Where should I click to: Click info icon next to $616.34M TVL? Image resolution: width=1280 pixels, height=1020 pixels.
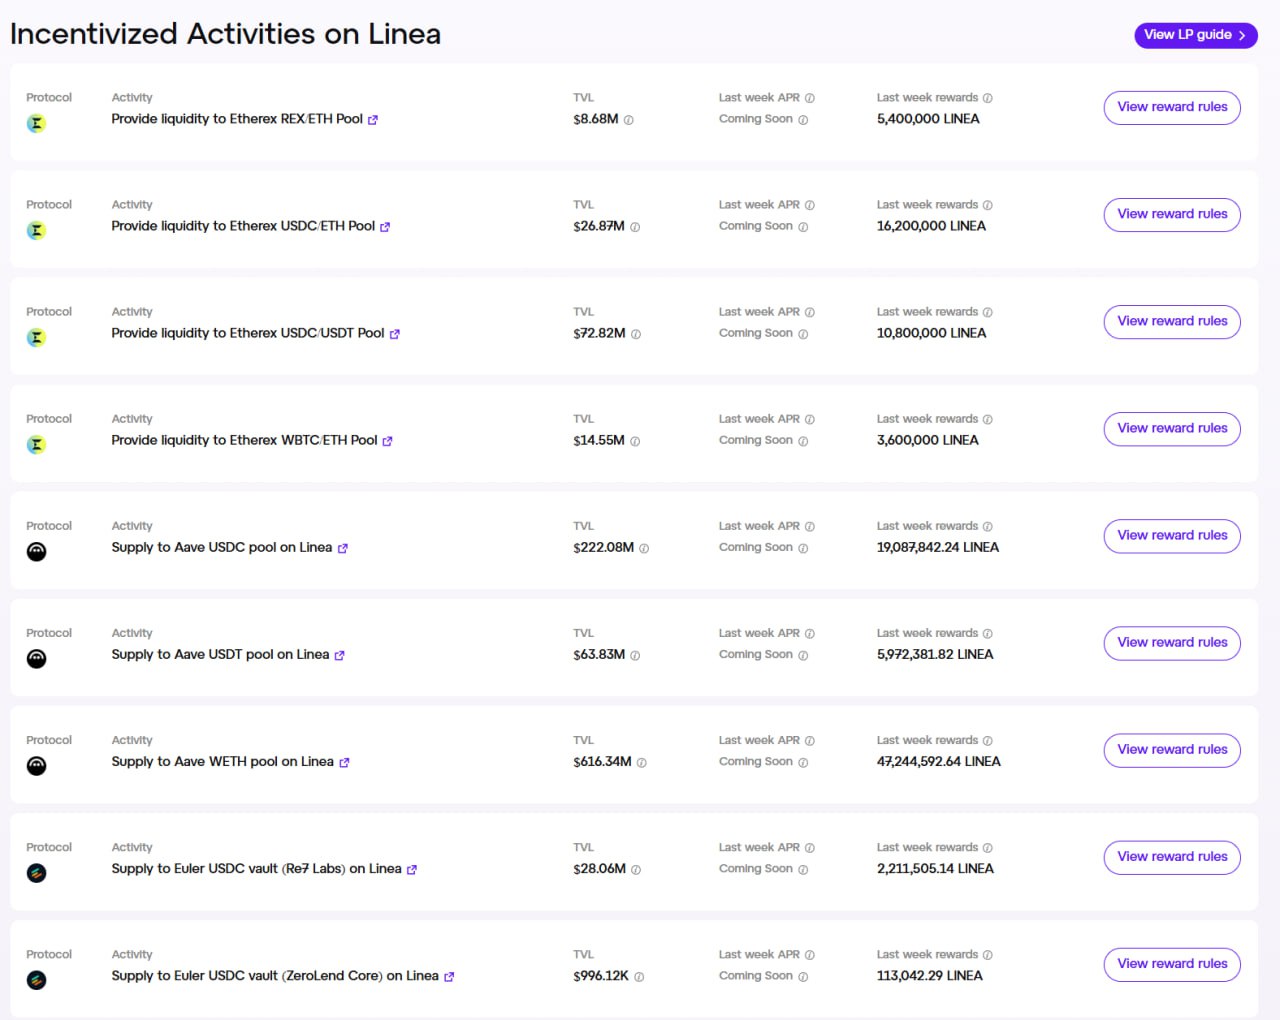click(x=642, y=762)
